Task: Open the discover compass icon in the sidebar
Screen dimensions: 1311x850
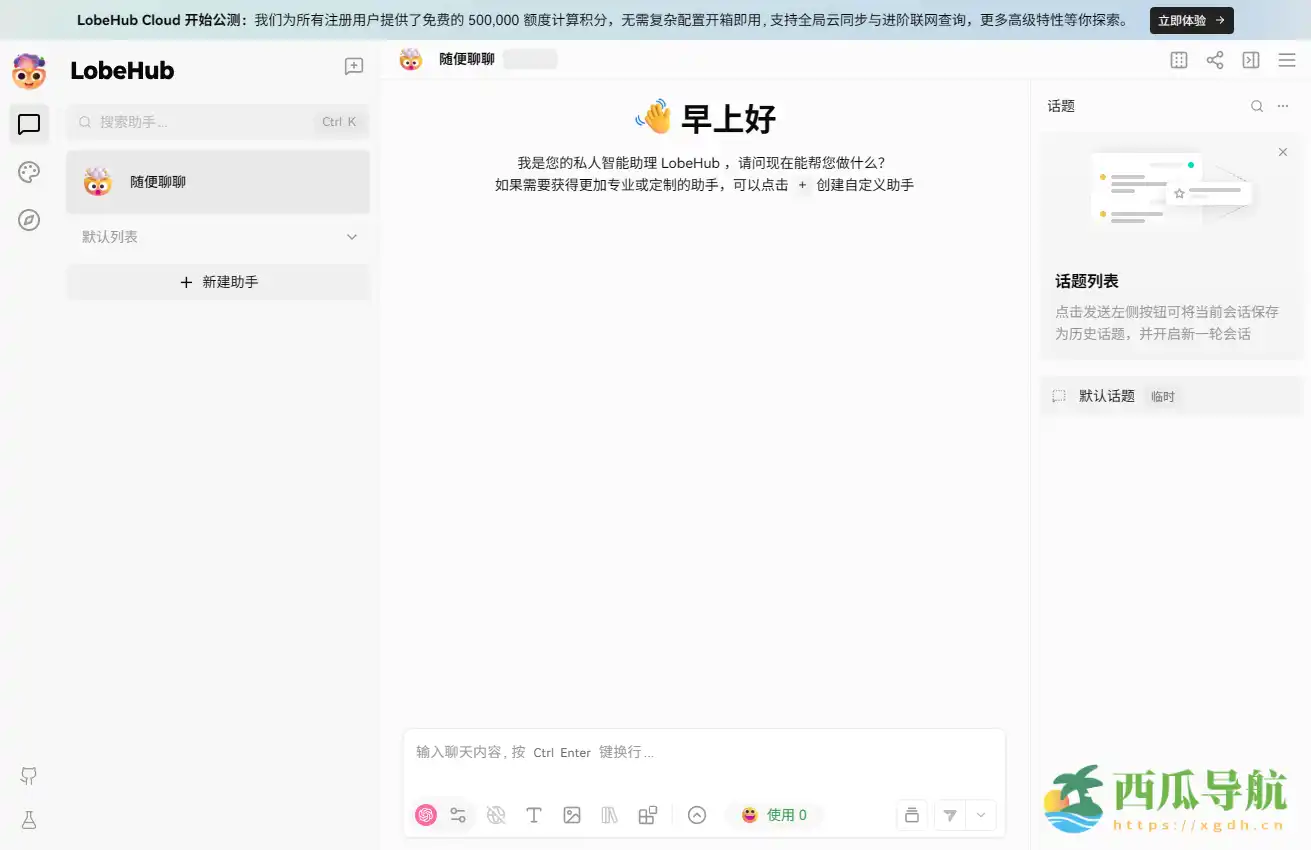Action: tap(29, 220)
